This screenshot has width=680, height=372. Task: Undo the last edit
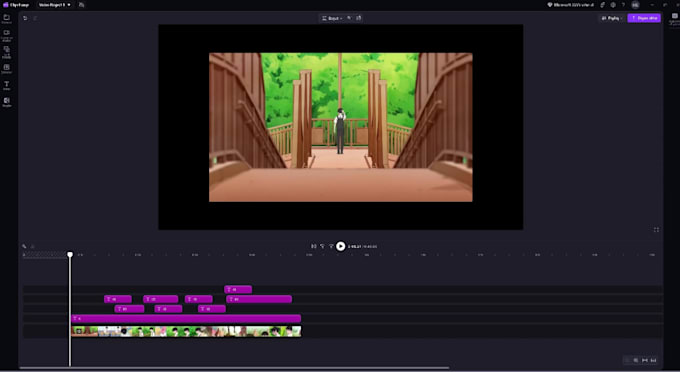coord(25,18)
